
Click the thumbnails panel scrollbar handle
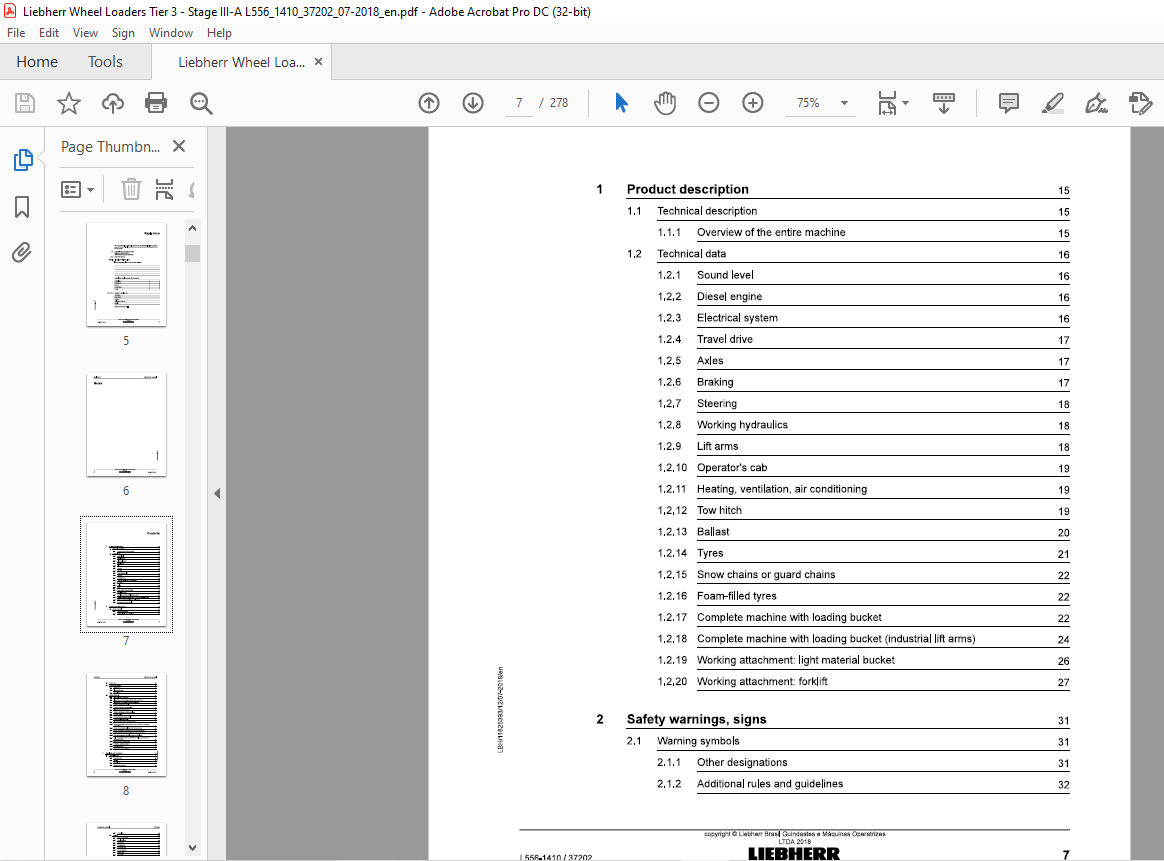[192, 253]
